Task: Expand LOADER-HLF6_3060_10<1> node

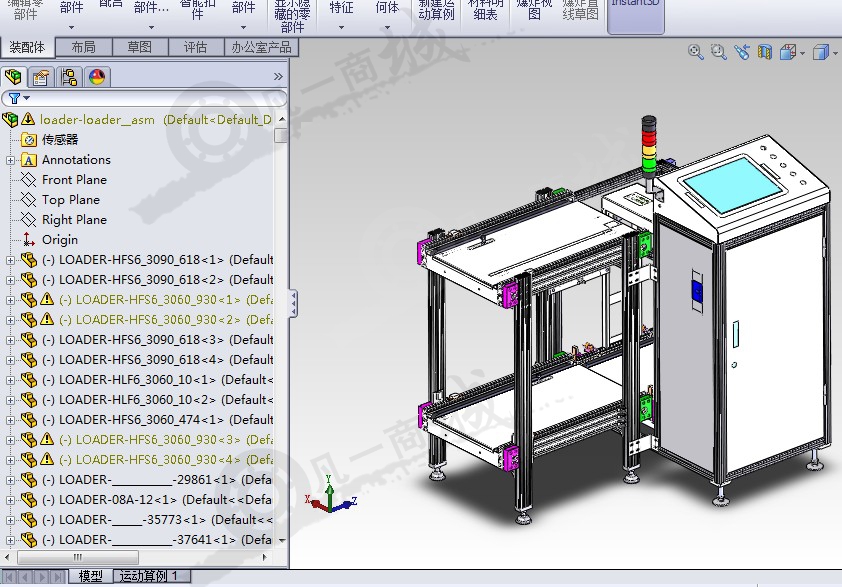Action: (x=10, y=380)
